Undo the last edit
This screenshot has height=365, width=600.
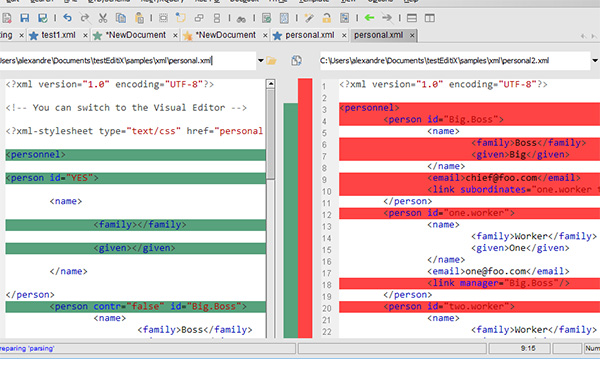(x=67, y=18)
